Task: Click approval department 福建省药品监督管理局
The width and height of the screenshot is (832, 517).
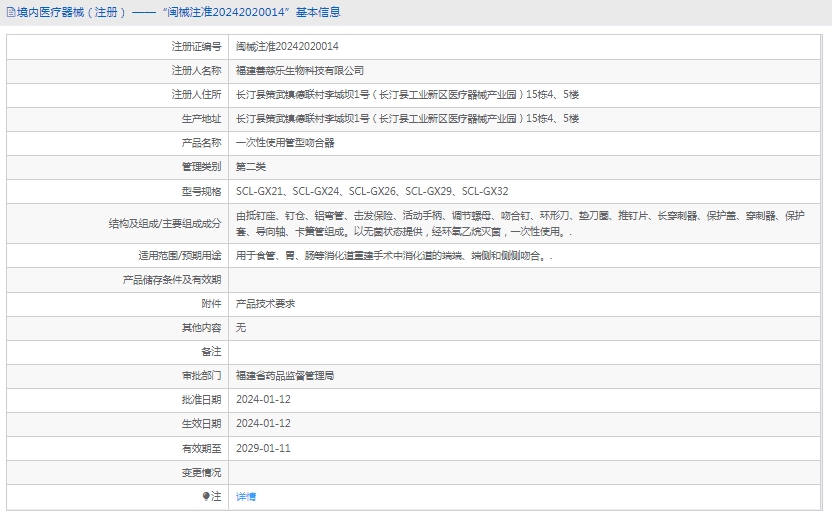Action: [x=285, y=376]
